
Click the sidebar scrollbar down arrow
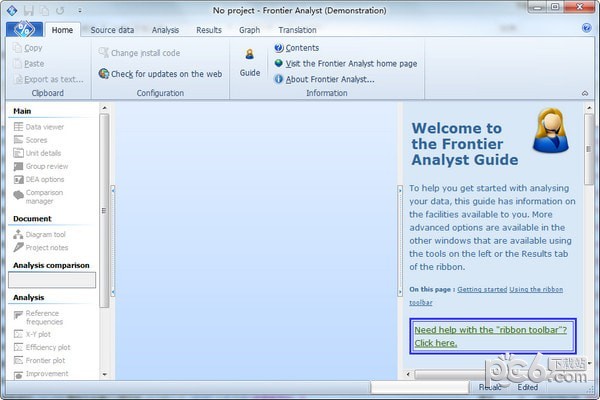click(104, 374)
